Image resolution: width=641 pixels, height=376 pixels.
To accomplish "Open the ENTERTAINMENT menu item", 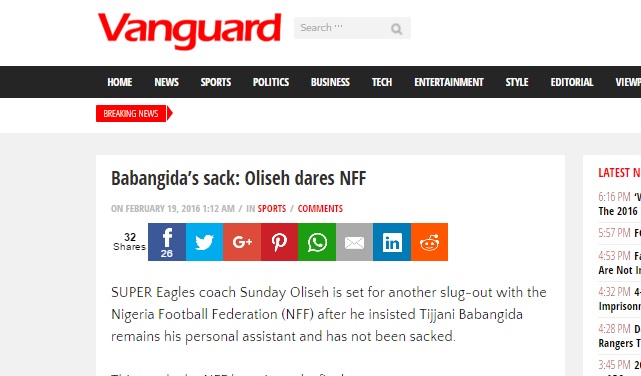I will pyautogui.click(x=449, y=82).
